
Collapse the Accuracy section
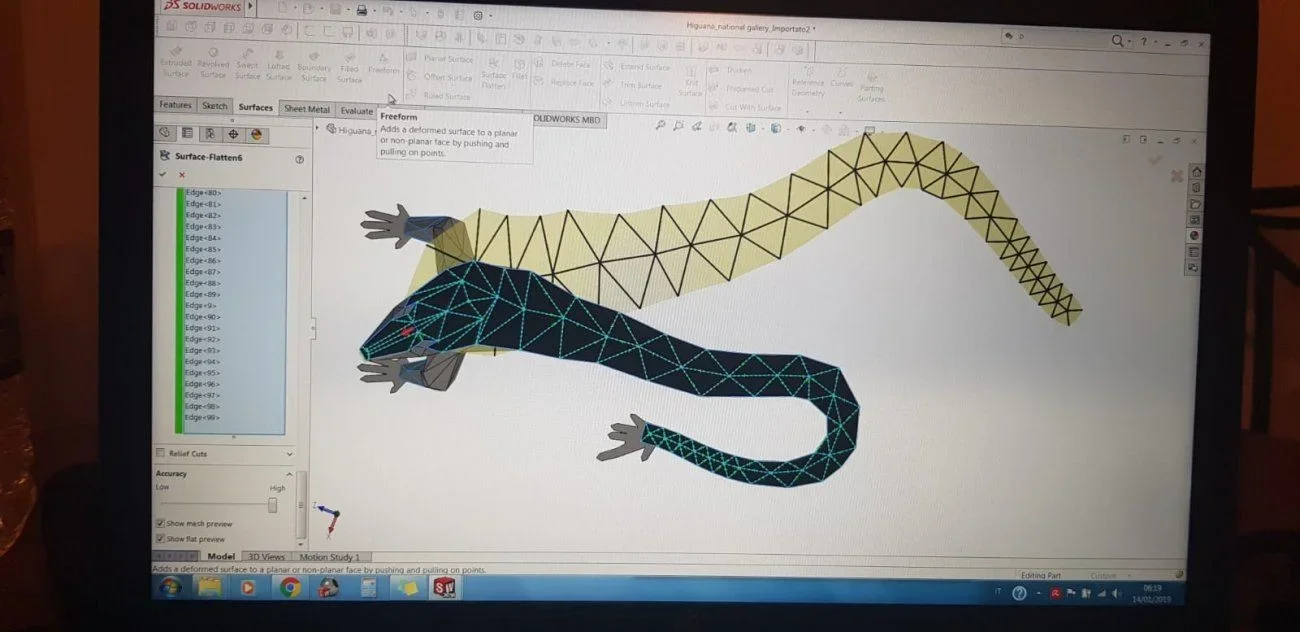coord(290,474)
